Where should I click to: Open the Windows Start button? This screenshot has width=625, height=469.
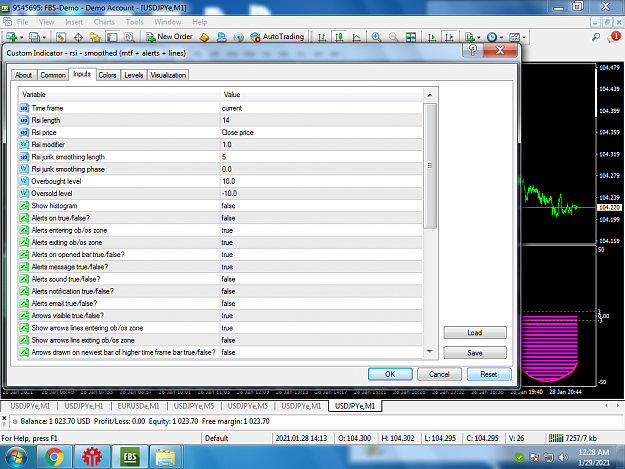(x=16, y=457)
